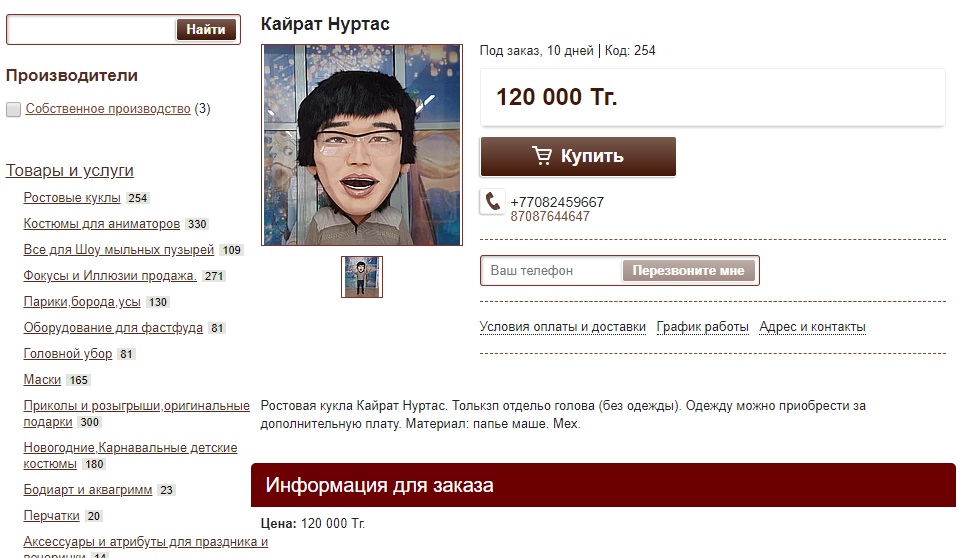Image resolution: width=968 pixels, height=558 pixels.
Task: Click the Перезвоните мне button
Action: 688,270
